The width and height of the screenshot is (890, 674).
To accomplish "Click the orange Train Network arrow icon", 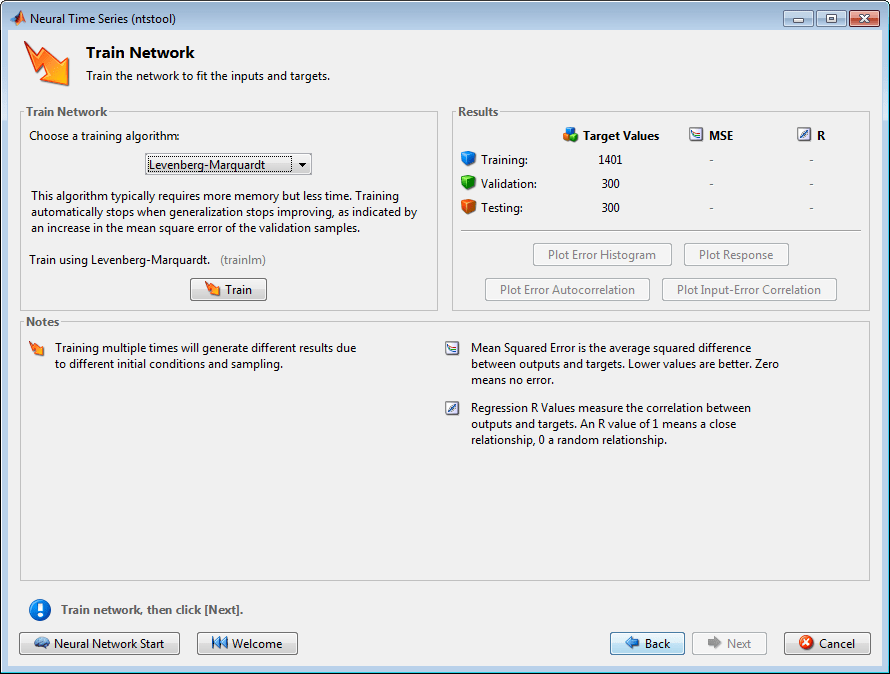I will tap(46, 62).
